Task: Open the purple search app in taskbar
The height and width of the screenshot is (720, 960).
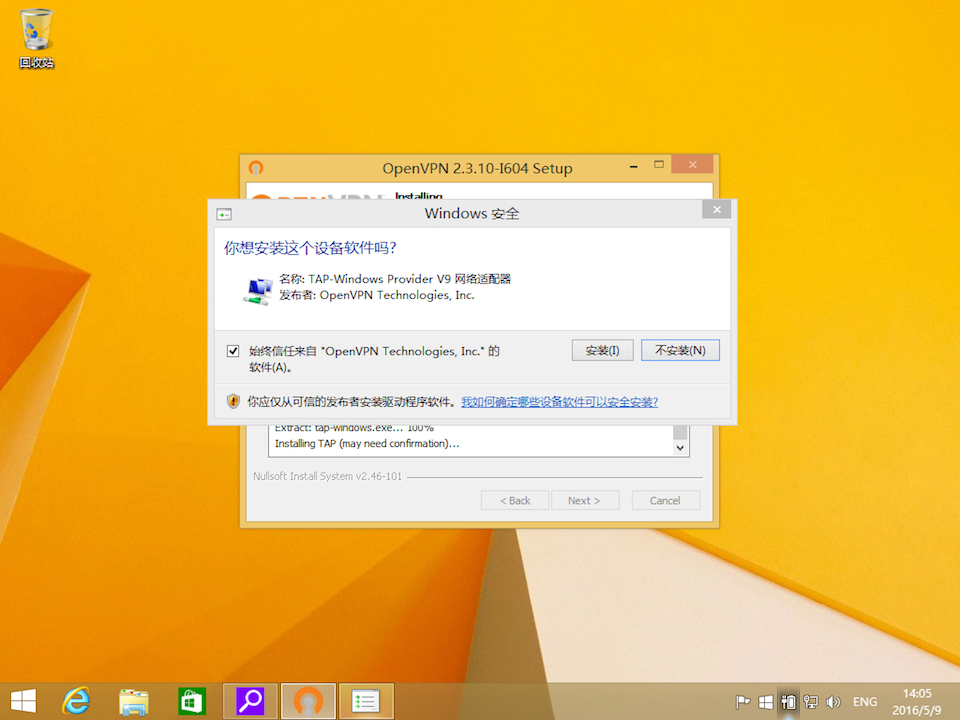Action: 250,702
